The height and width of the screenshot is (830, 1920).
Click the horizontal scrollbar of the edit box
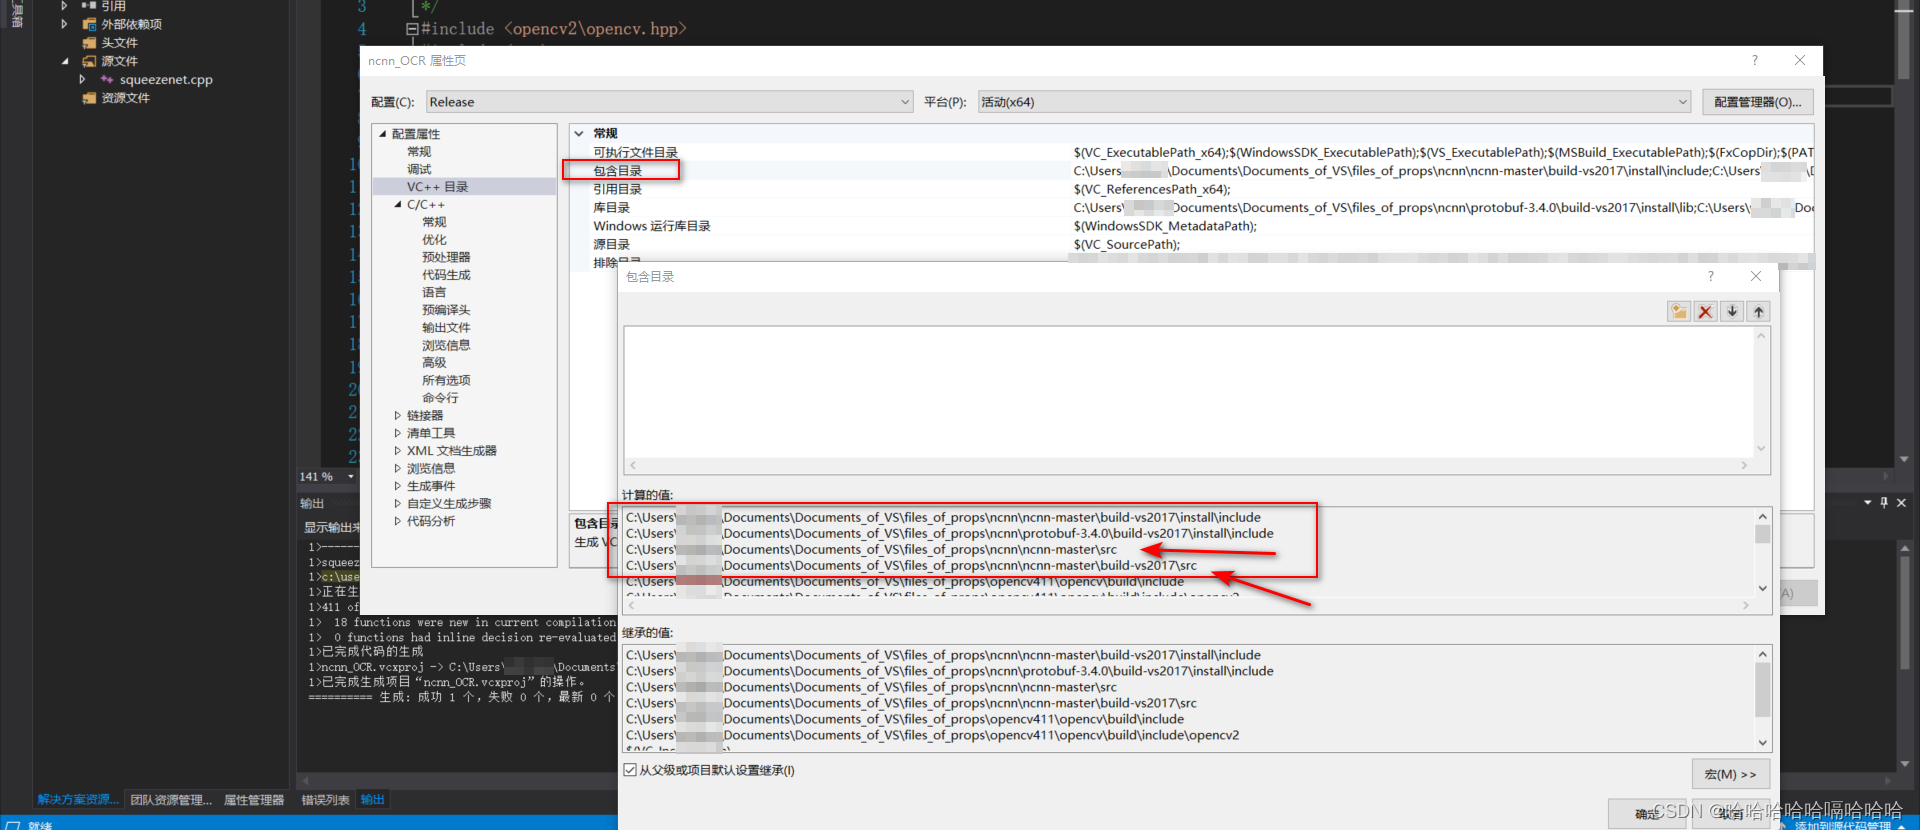click(1188, 465)
